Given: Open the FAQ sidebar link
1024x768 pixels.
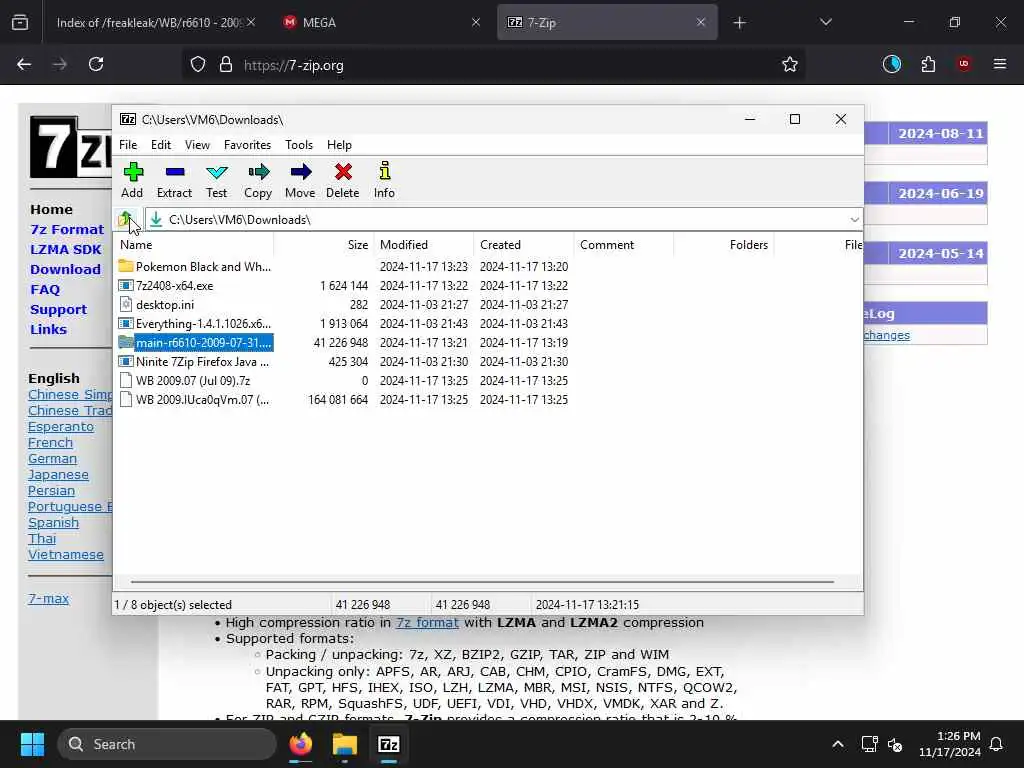Looking at the screenshot, I should [45, 289].
